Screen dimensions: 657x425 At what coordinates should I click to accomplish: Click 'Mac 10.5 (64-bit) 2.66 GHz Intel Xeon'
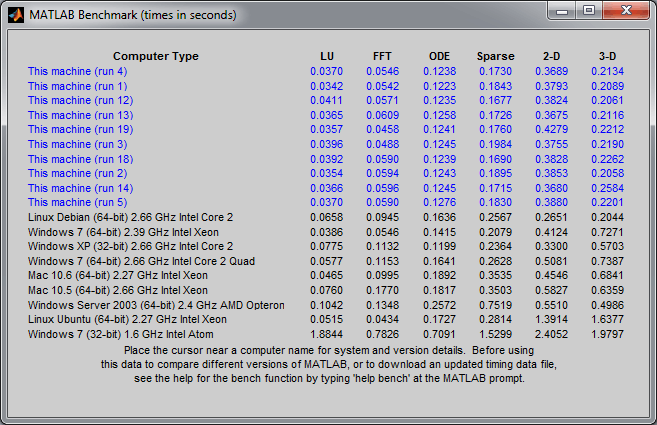[118, 290]
